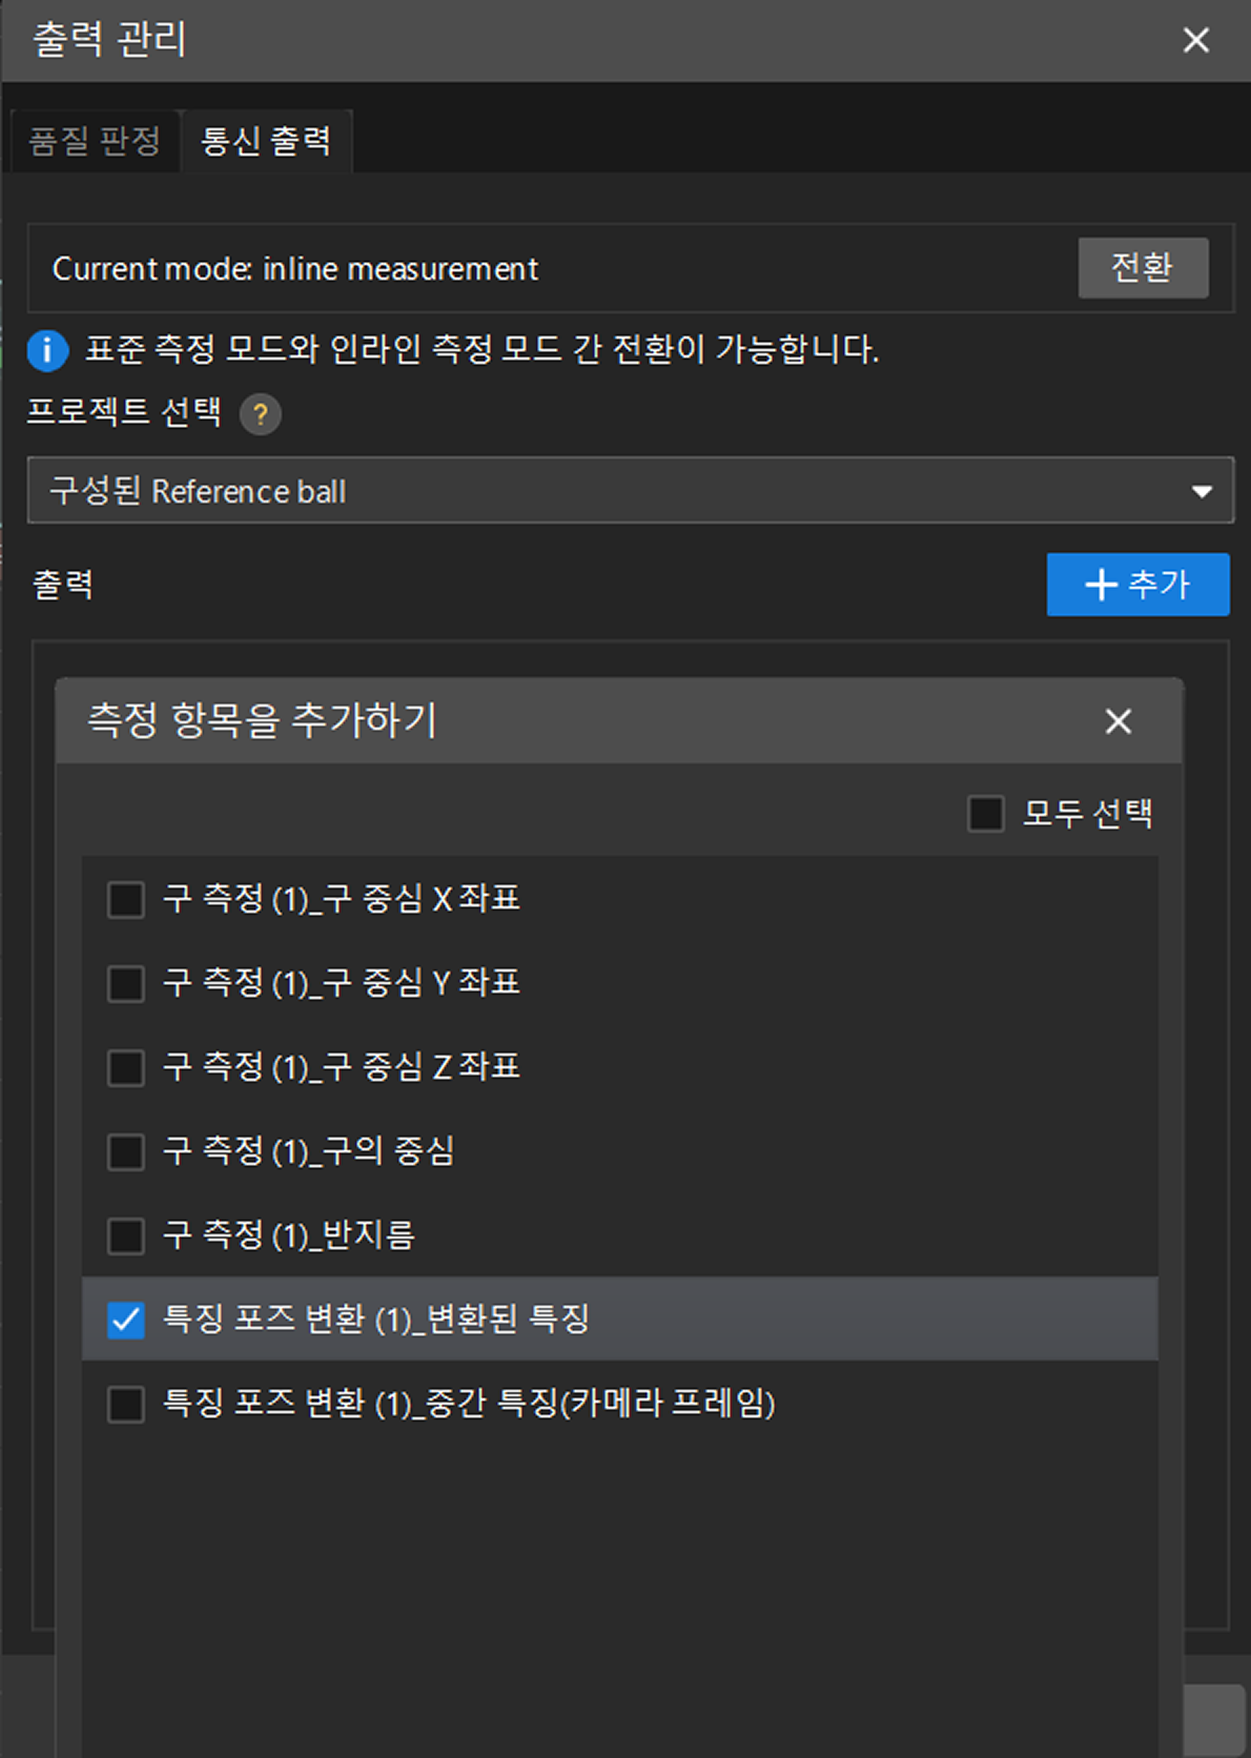Viewport: 1251px width, 1758px height.
Task: Click the 출력 section label
Action: pos(63,585)
